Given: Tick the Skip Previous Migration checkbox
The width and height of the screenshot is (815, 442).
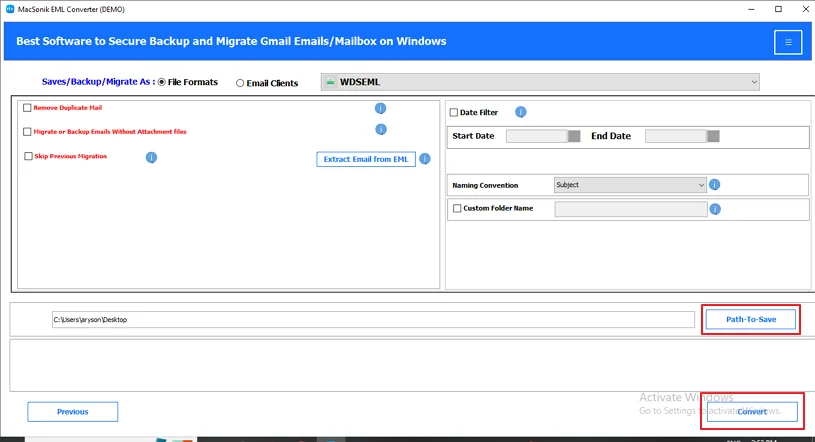Looking at the screenshot, I should point(28,156).
